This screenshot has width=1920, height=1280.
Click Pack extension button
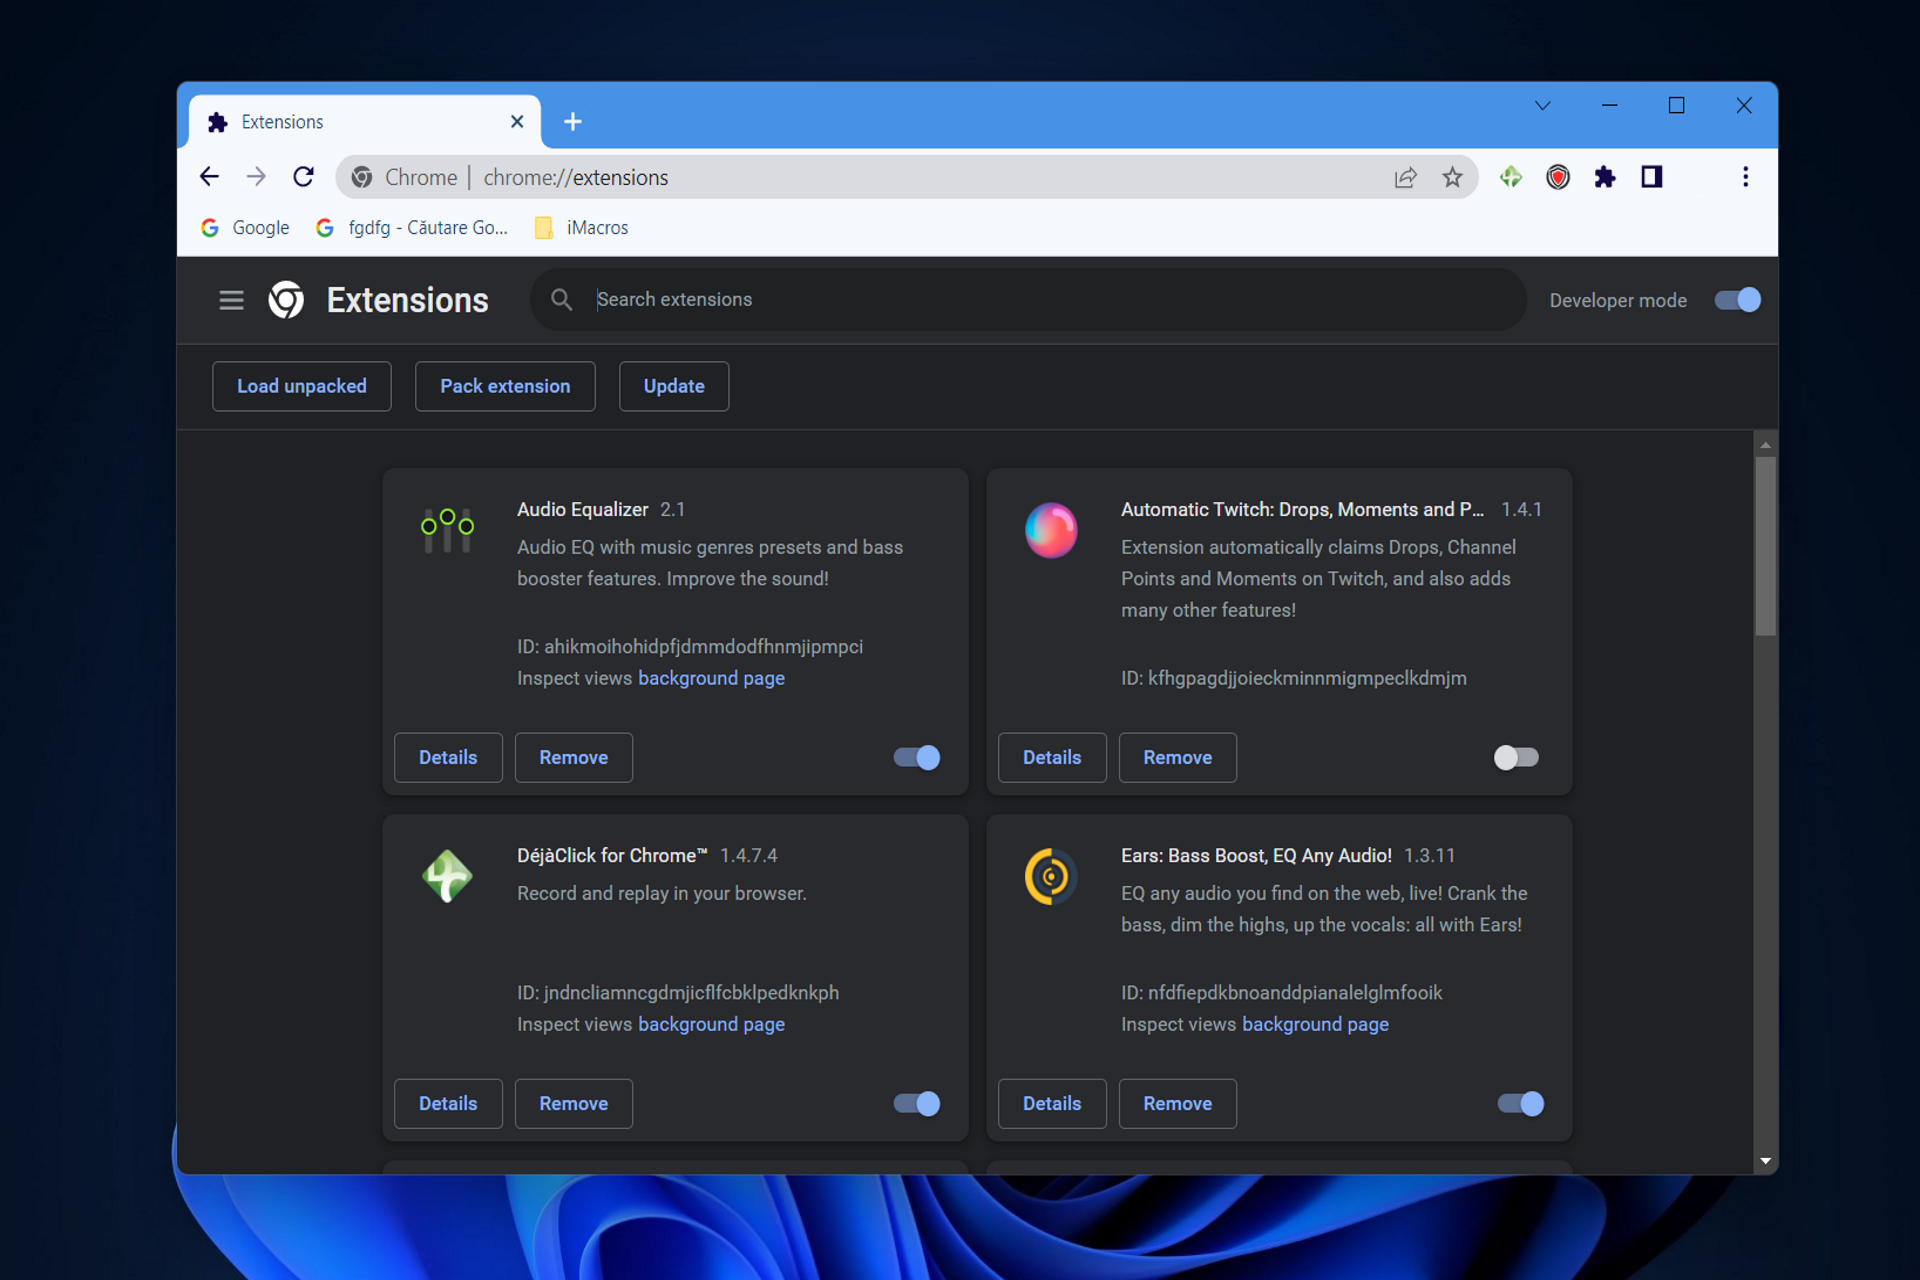505,386
